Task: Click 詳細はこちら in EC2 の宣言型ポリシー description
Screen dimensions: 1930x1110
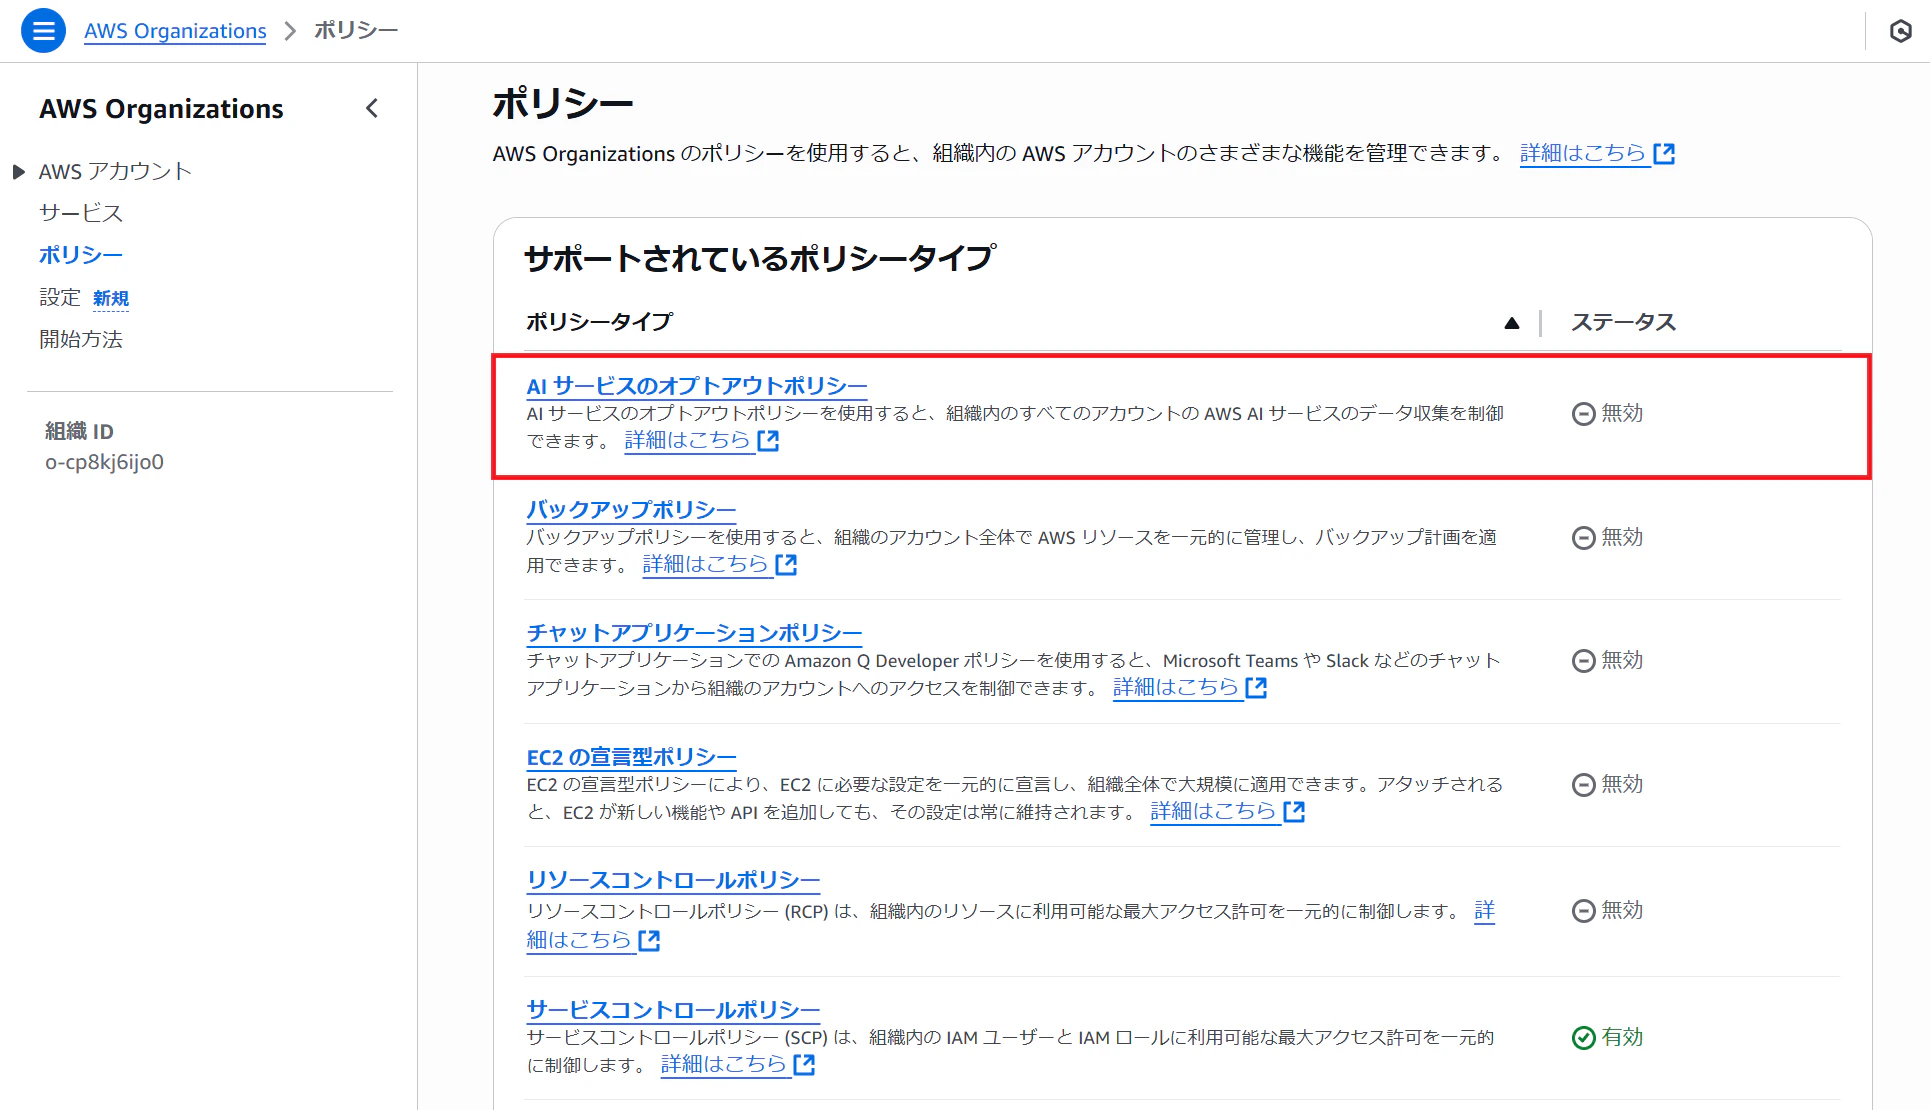Action: coord(1213,811)
